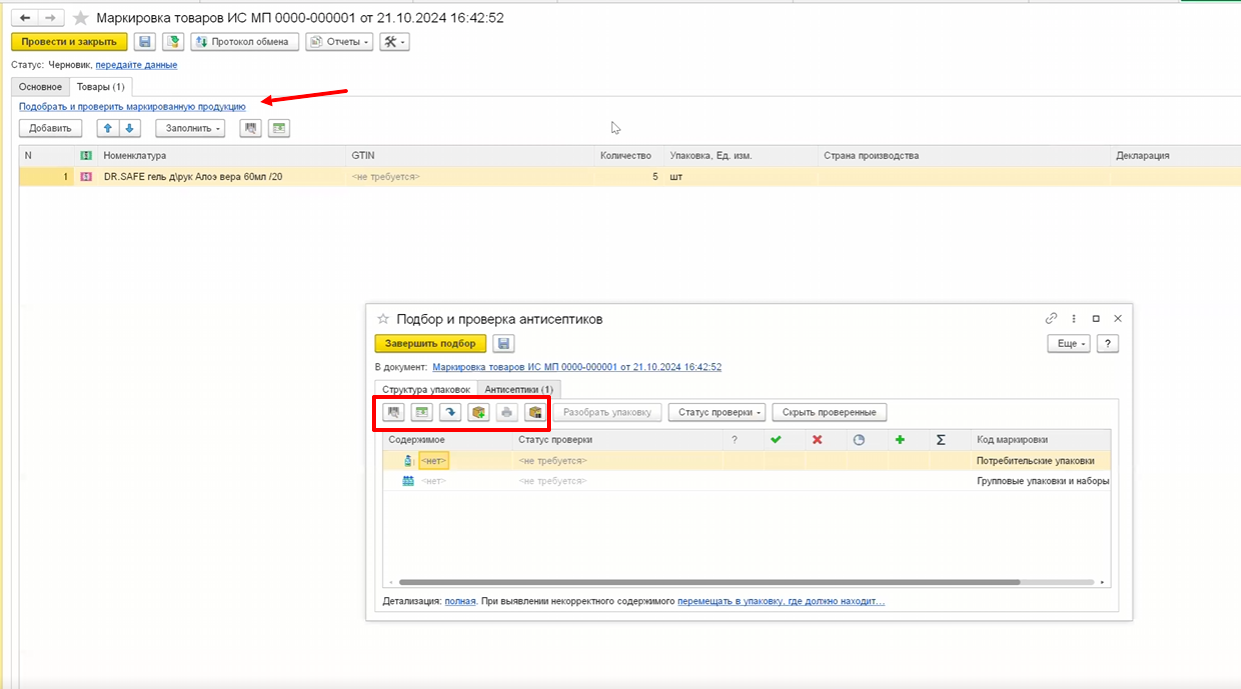
Task: Click the package with green plus icon
Action: (479, 412)
